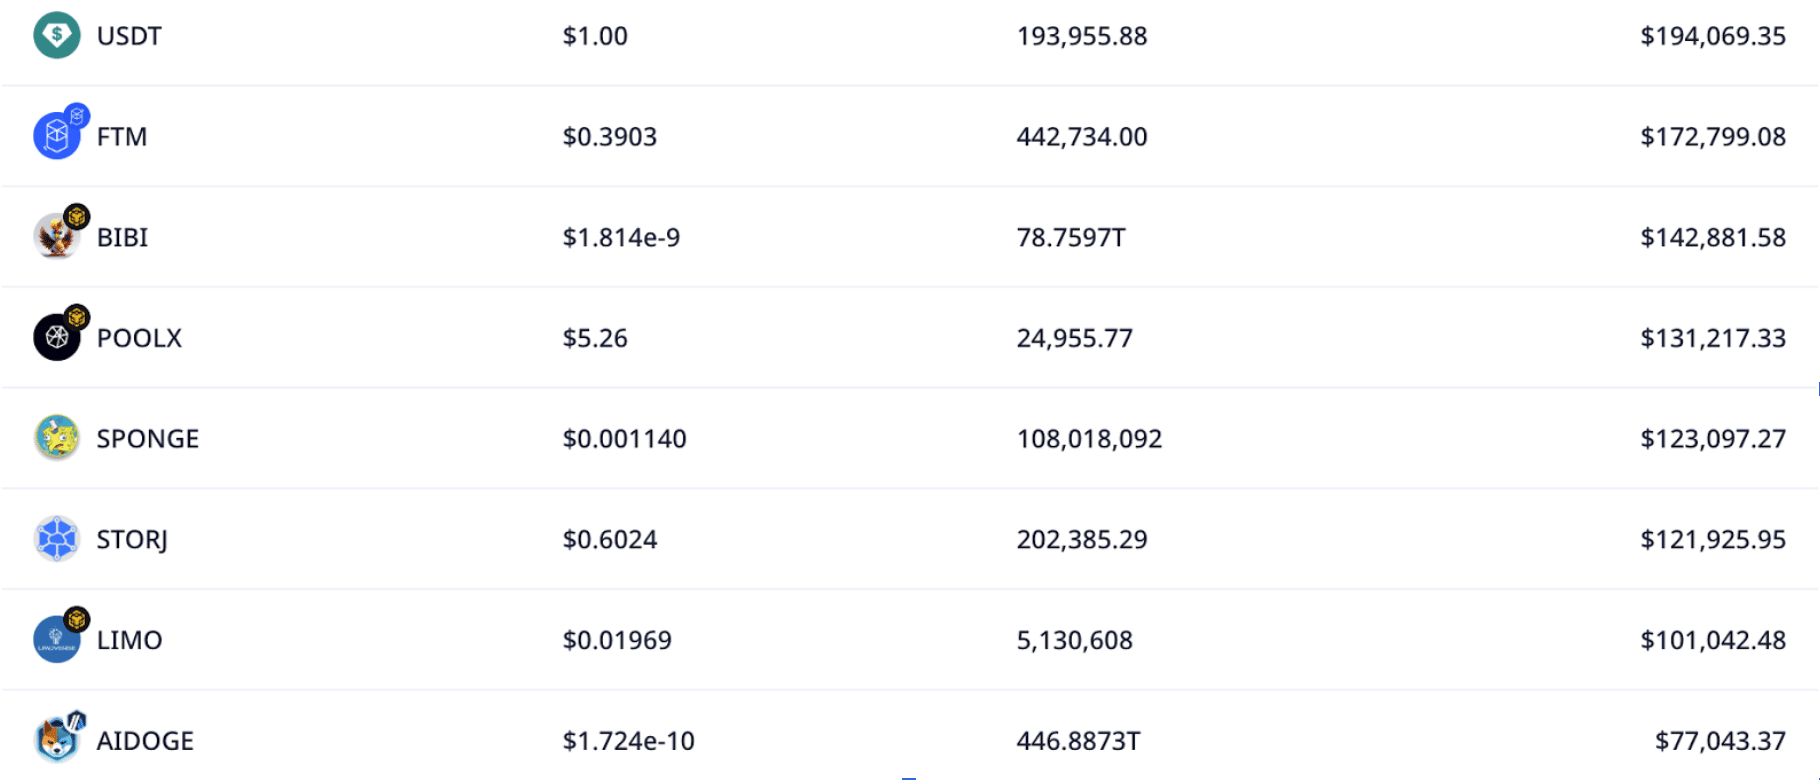This screenshot has height=780, width=1820.
Task: Select the small badge on LIMO icon
Action: pyautogui.click(x=75, y=619)
